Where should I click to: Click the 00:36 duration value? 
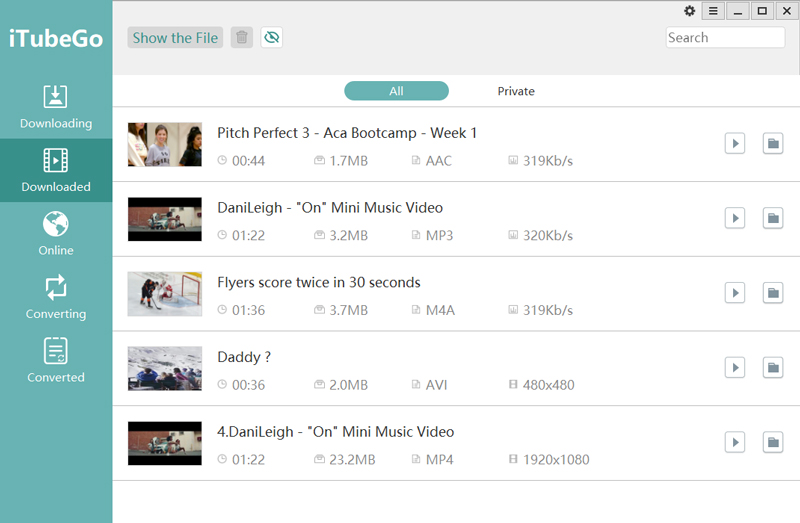pos(248,385)
